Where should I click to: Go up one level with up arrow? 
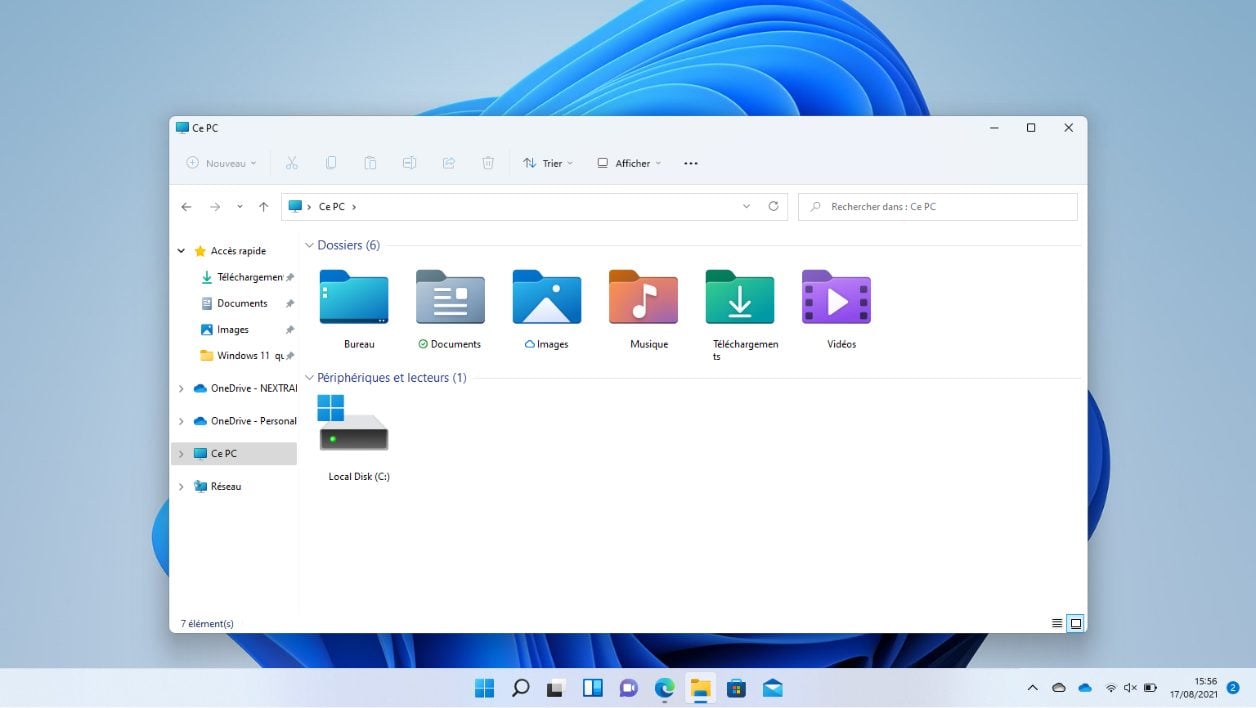(264, 207)
